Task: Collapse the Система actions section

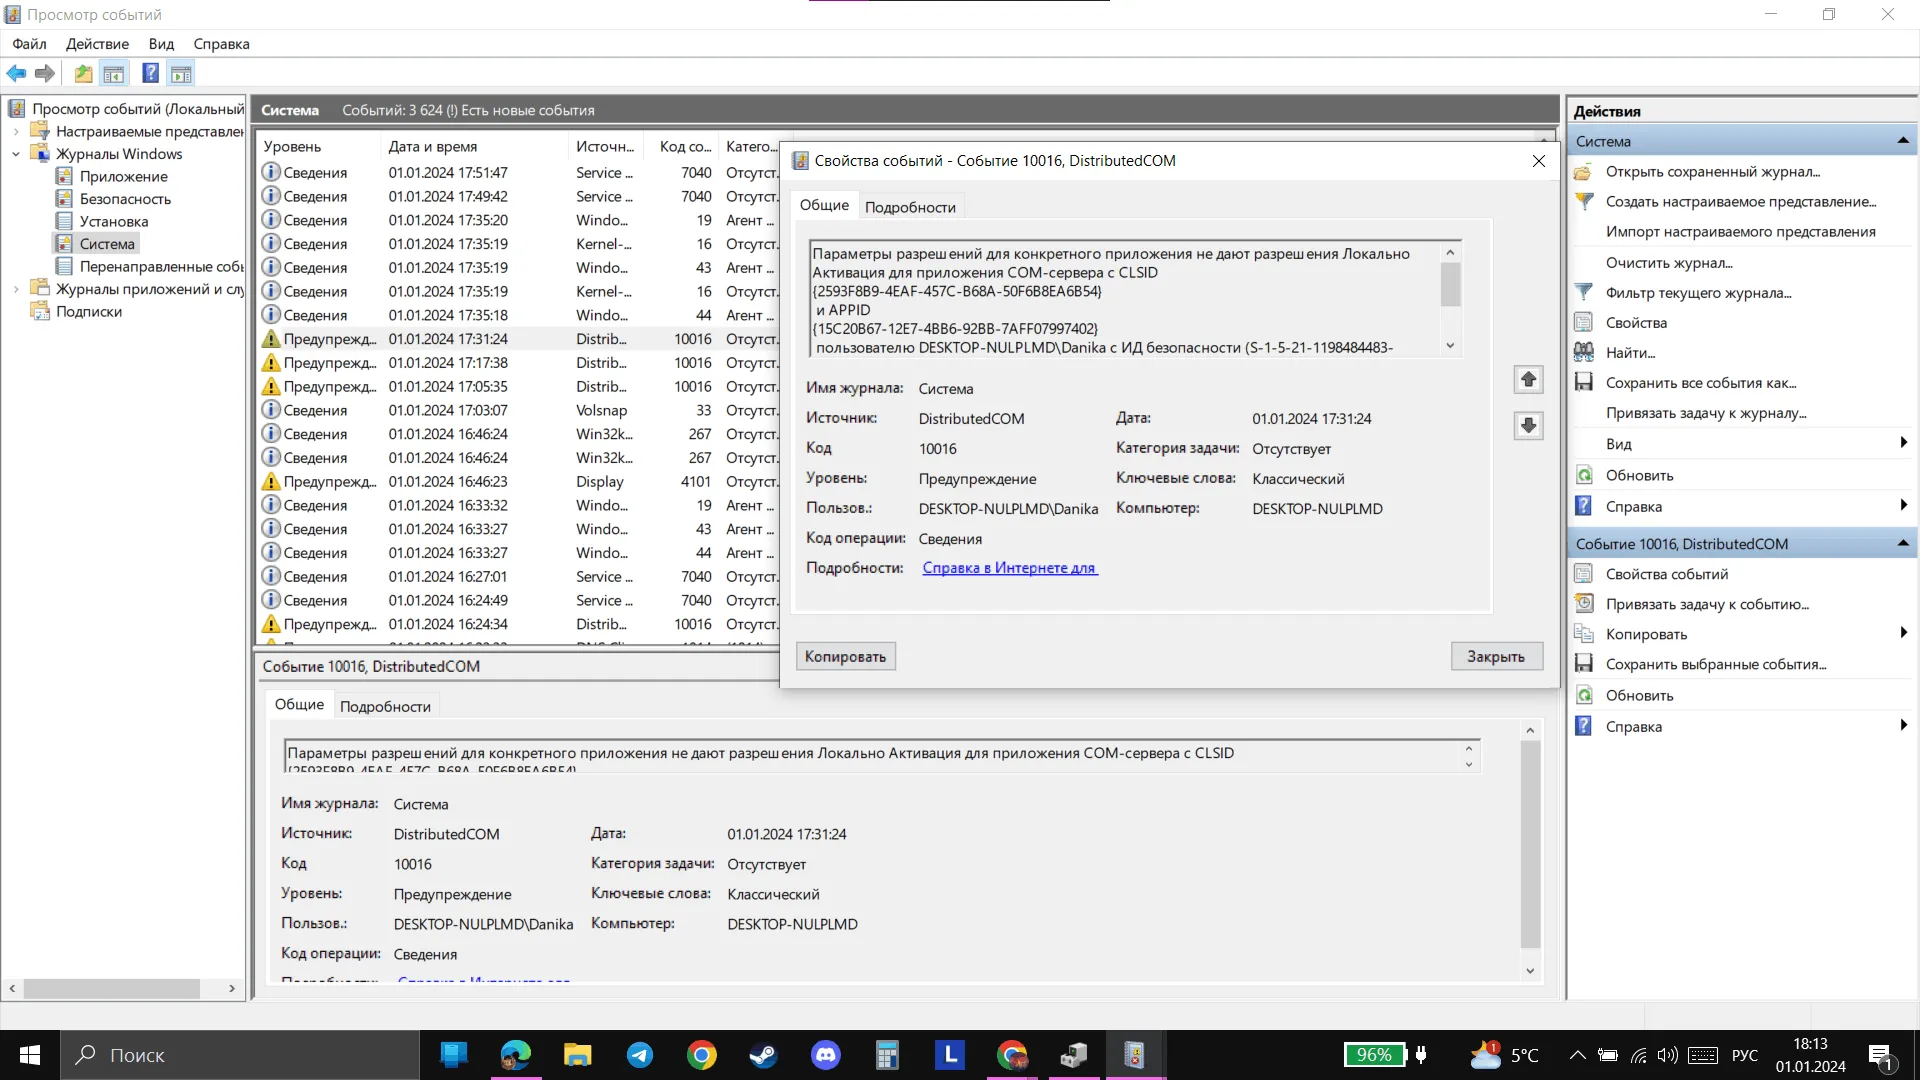Action: [x=1903, y=141]
